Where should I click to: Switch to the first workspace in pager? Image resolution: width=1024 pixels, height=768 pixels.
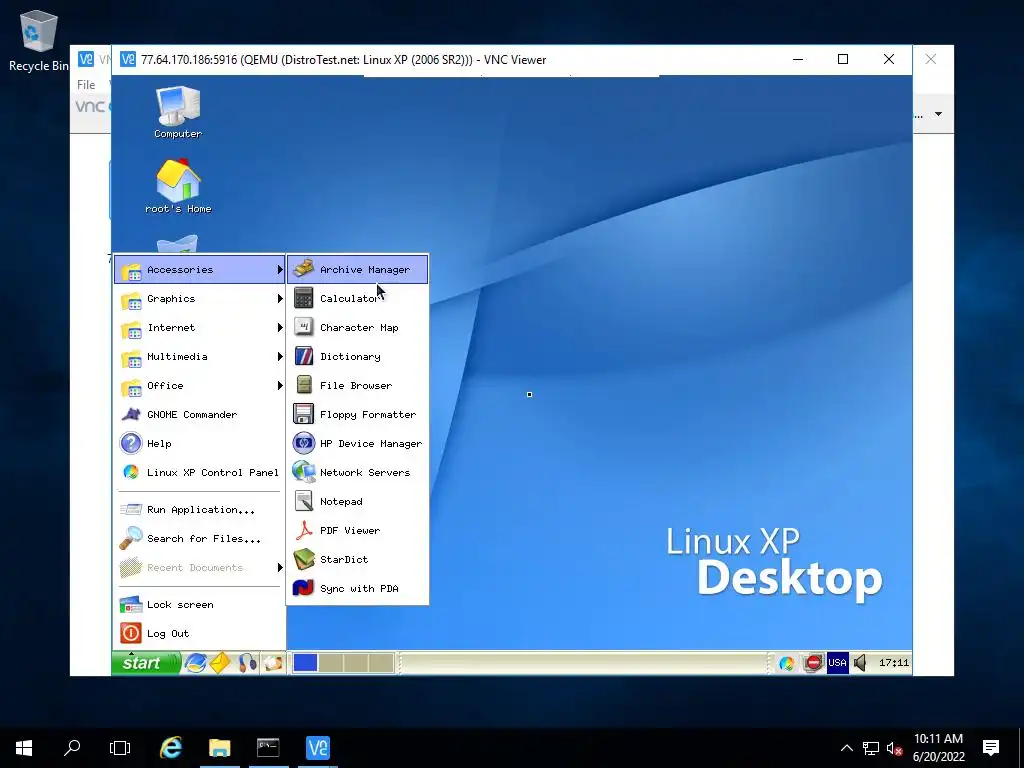click(305, 663)
